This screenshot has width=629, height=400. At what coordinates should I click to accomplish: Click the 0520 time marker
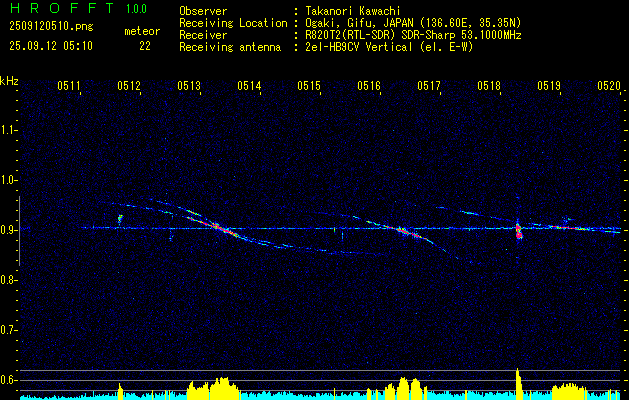click(609, 86)
